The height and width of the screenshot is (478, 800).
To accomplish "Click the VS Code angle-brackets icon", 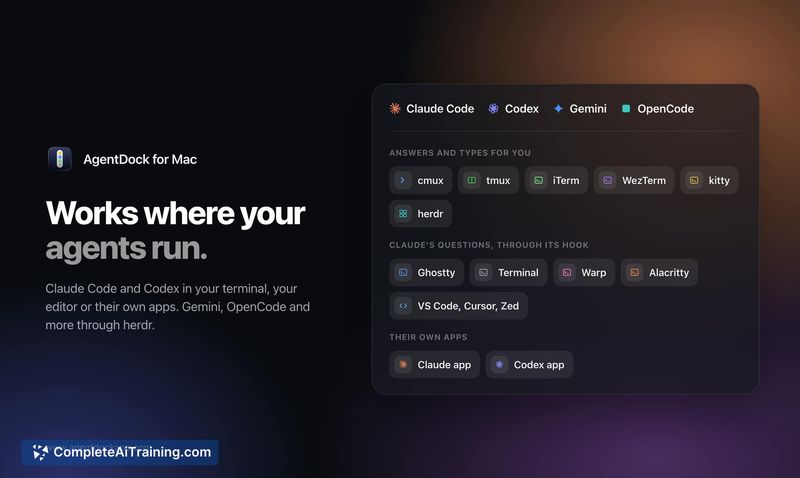I will coord(403,306).
